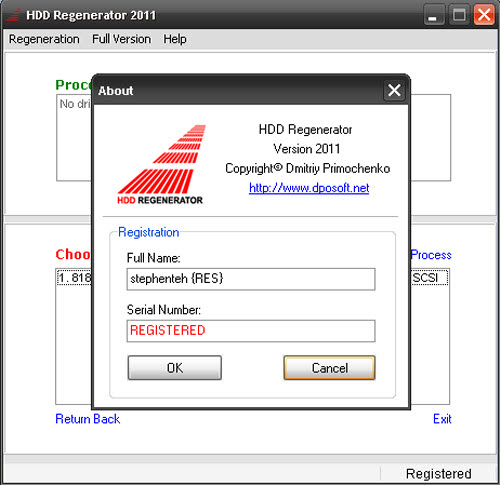Click the 'Version 2011' text in About
The width and height of the screenshot is (500, 485).
(x=307, y=149)
